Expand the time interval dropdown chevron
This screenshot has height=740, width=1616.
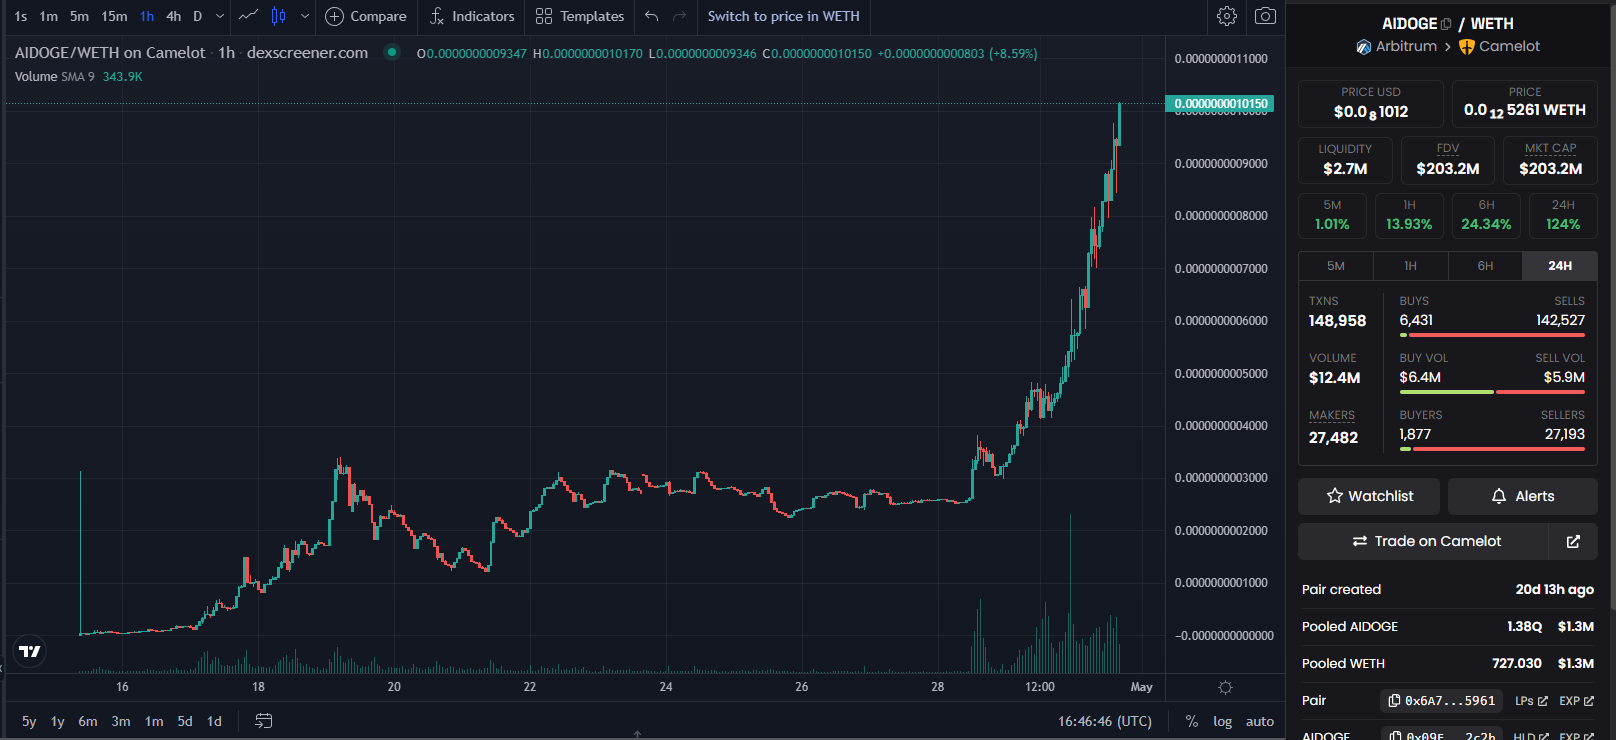(220, 16)
